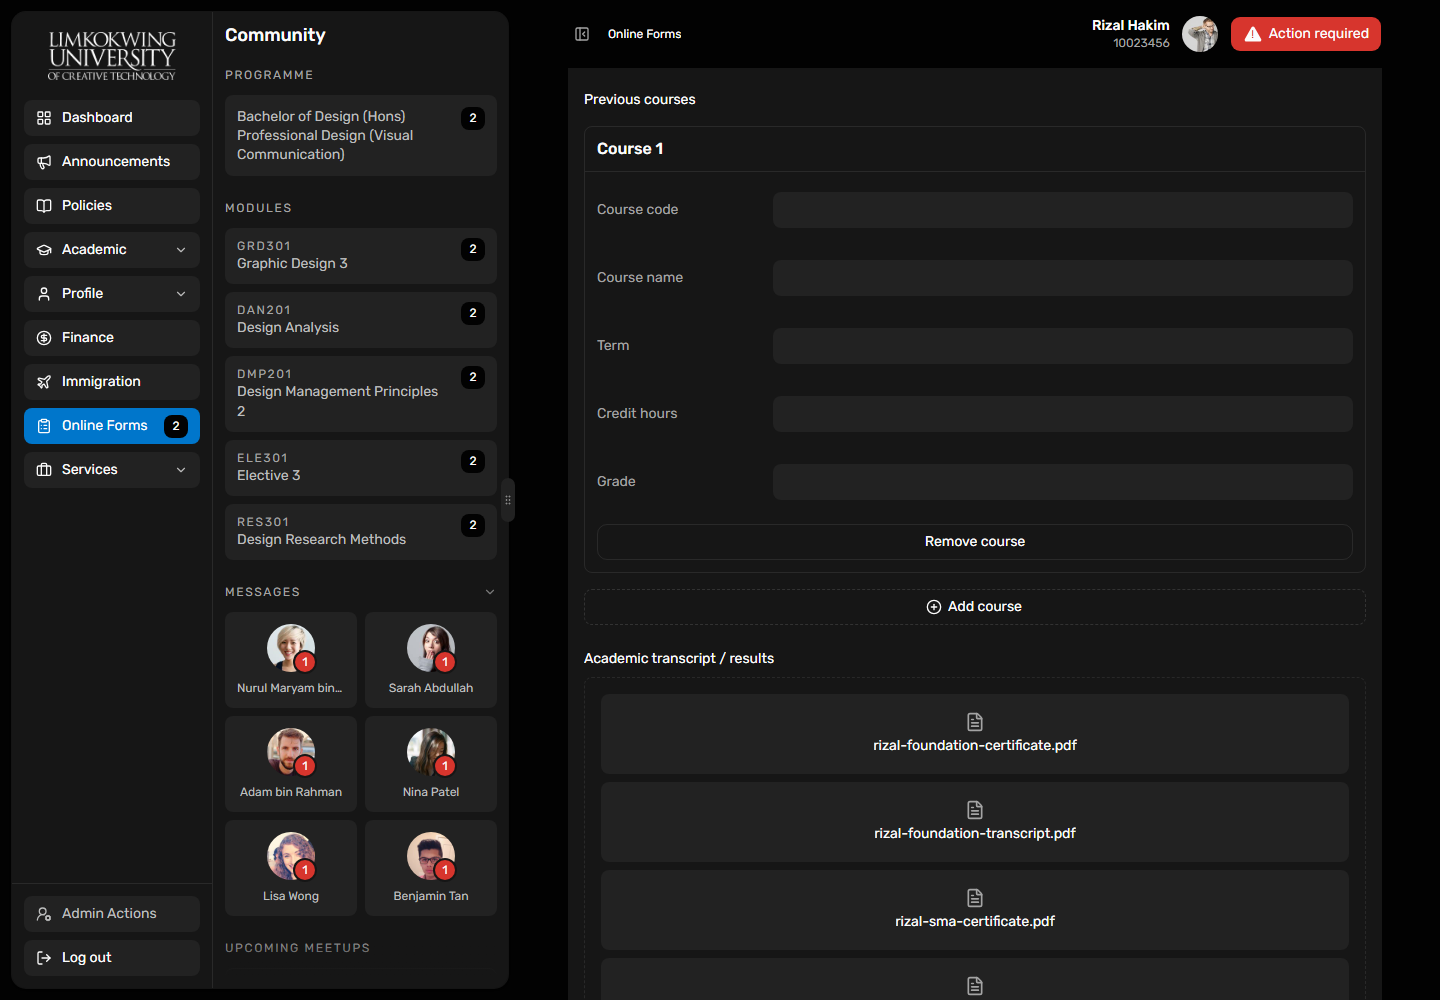Navigate to Immigration
The width and height of the screenshot is (1440, 1000).
pyautogui.click(x=112, y=382)
